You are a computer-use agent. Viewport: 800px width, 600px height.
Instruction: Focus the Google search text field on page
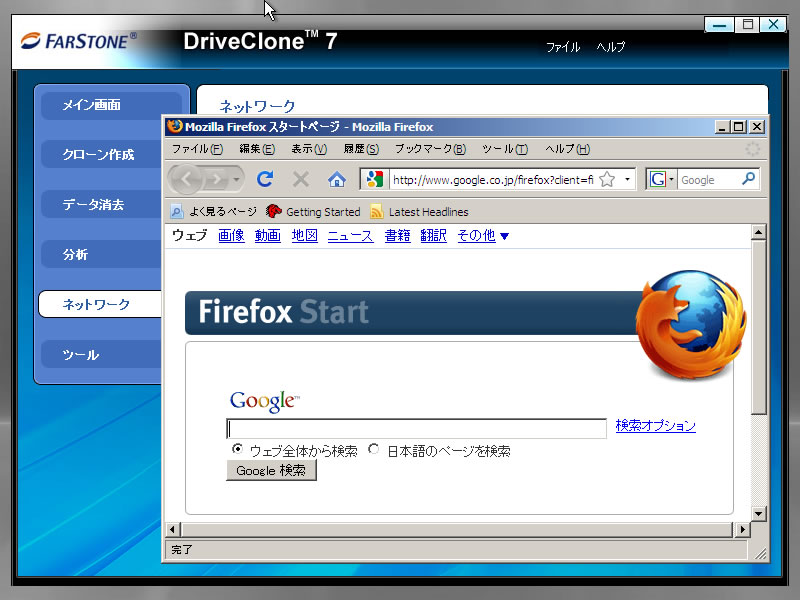[x=416, y=429]
